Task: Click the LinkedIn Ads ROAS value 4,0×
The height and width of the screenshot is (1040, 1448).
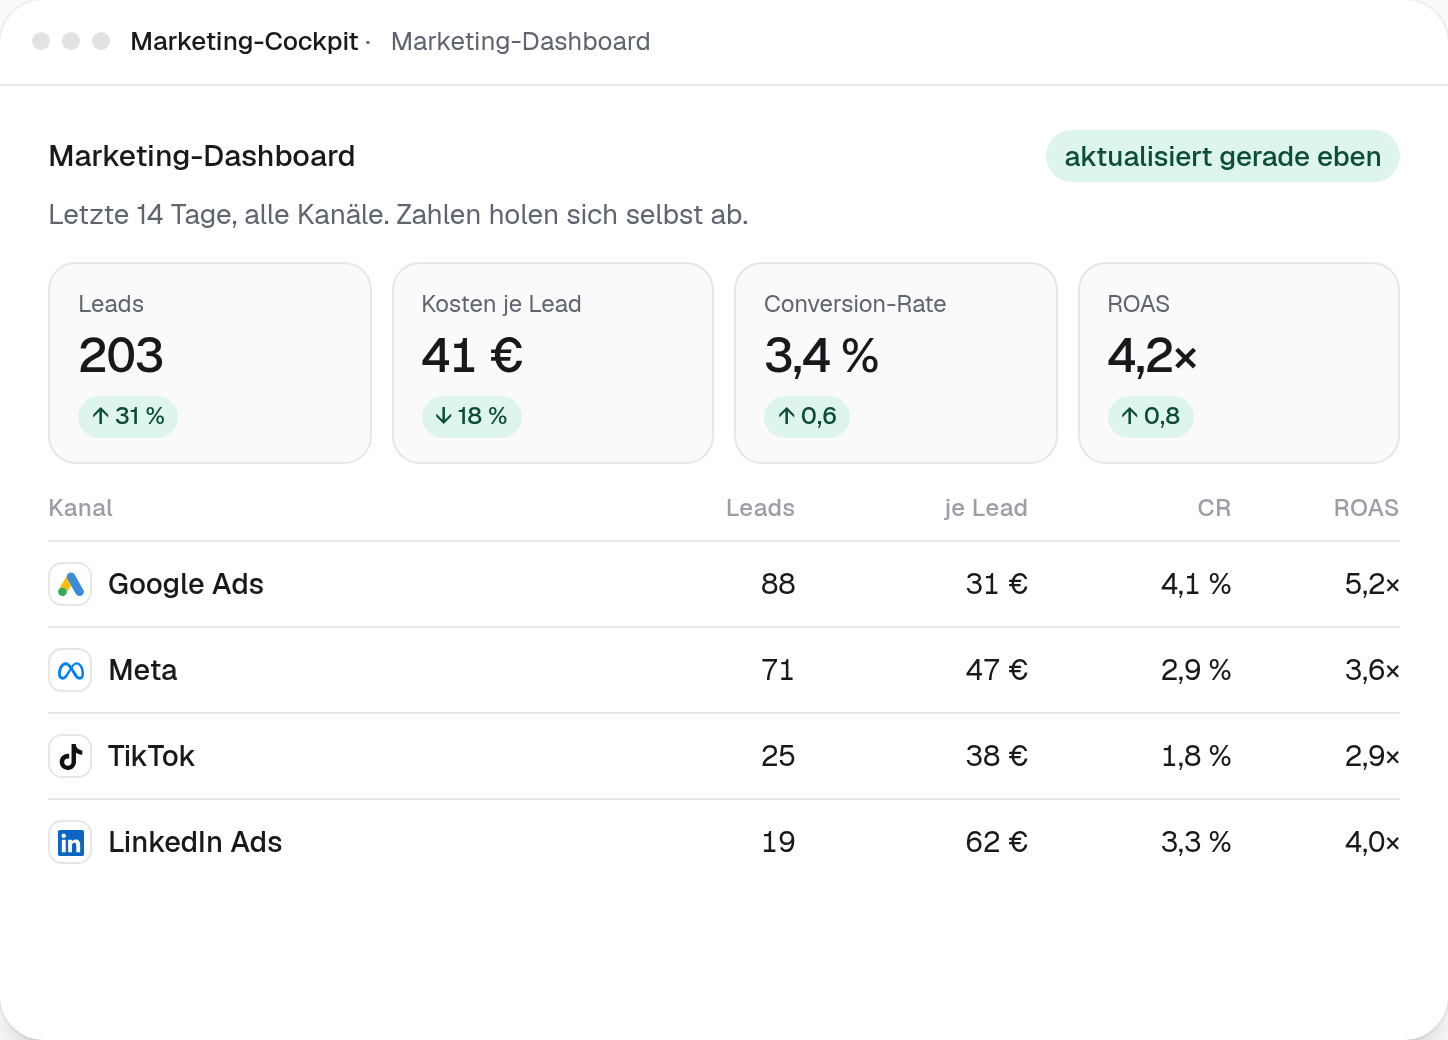Action: coord(1372,842)
